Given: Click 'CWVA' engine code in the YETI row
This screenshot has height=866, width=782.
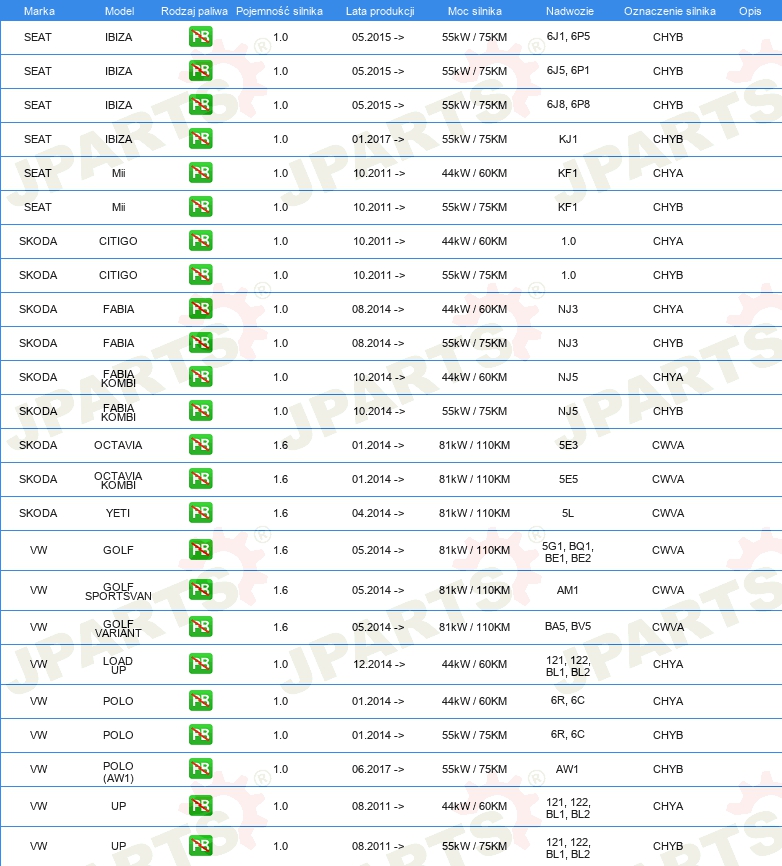Looking at the screenshot, I should click(668, 513).
